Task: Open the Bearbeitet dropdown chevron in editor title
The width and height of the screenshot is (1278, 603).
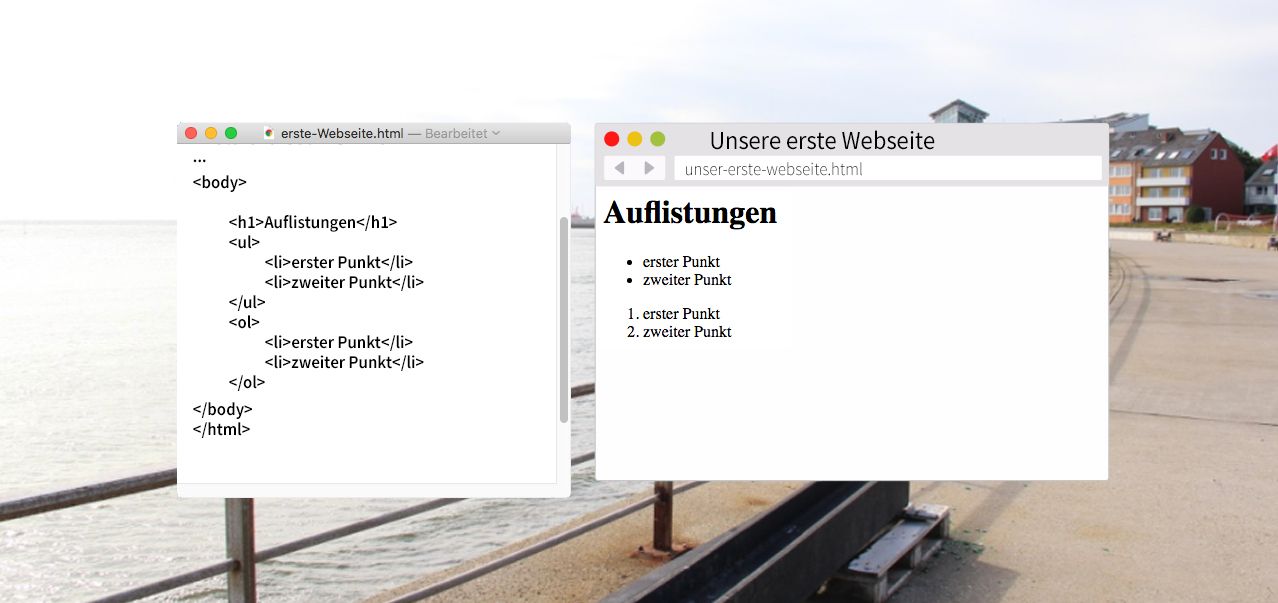Action: [496, 133]
